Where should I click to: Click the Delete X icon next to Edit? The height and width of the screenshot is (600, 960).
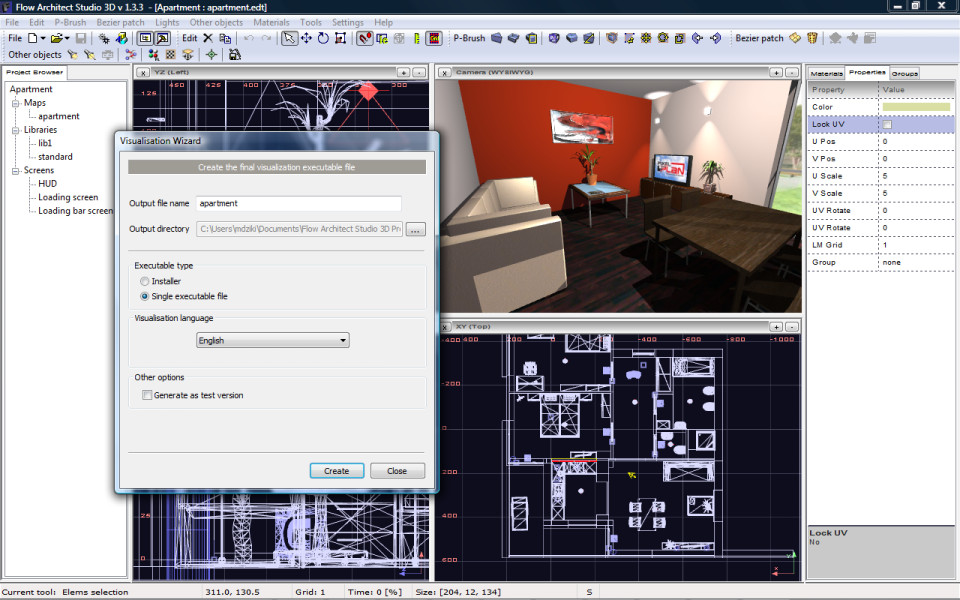(208, 38)
